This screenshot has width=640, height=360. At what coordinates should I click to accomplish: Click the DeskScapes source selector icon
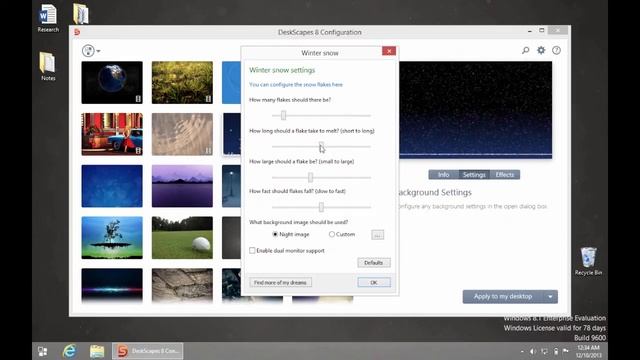click(x=88, y=51)
